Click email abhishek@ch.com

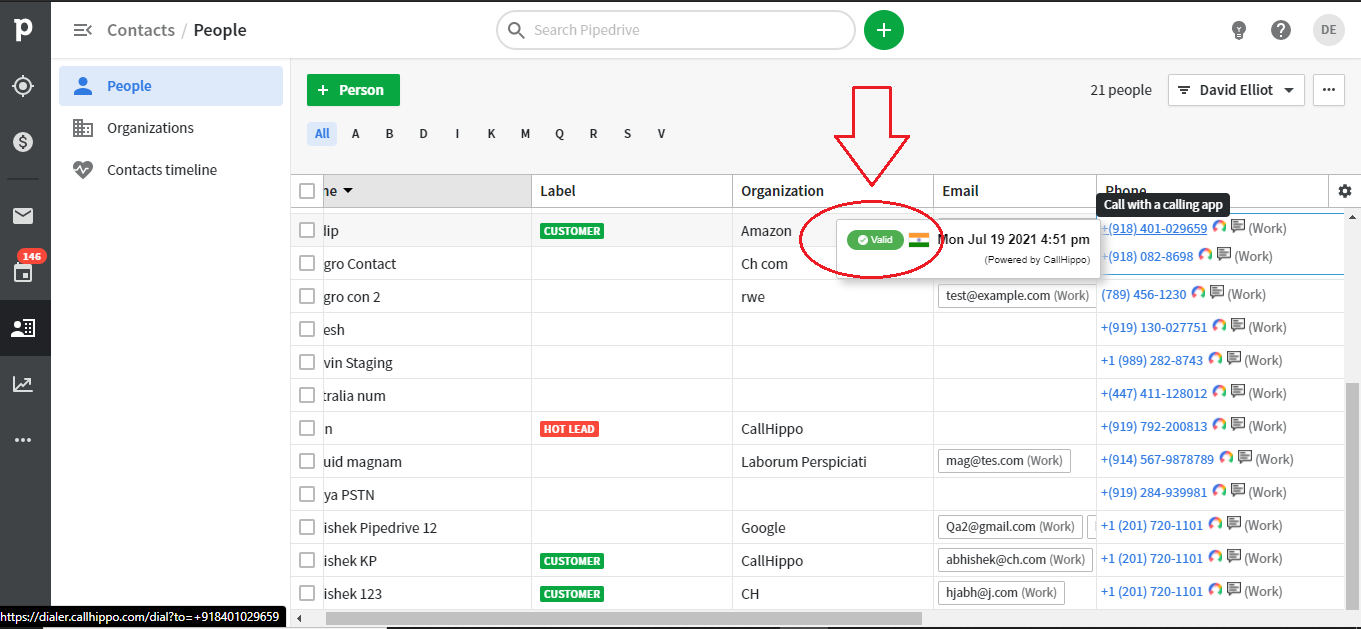point(996,560)
